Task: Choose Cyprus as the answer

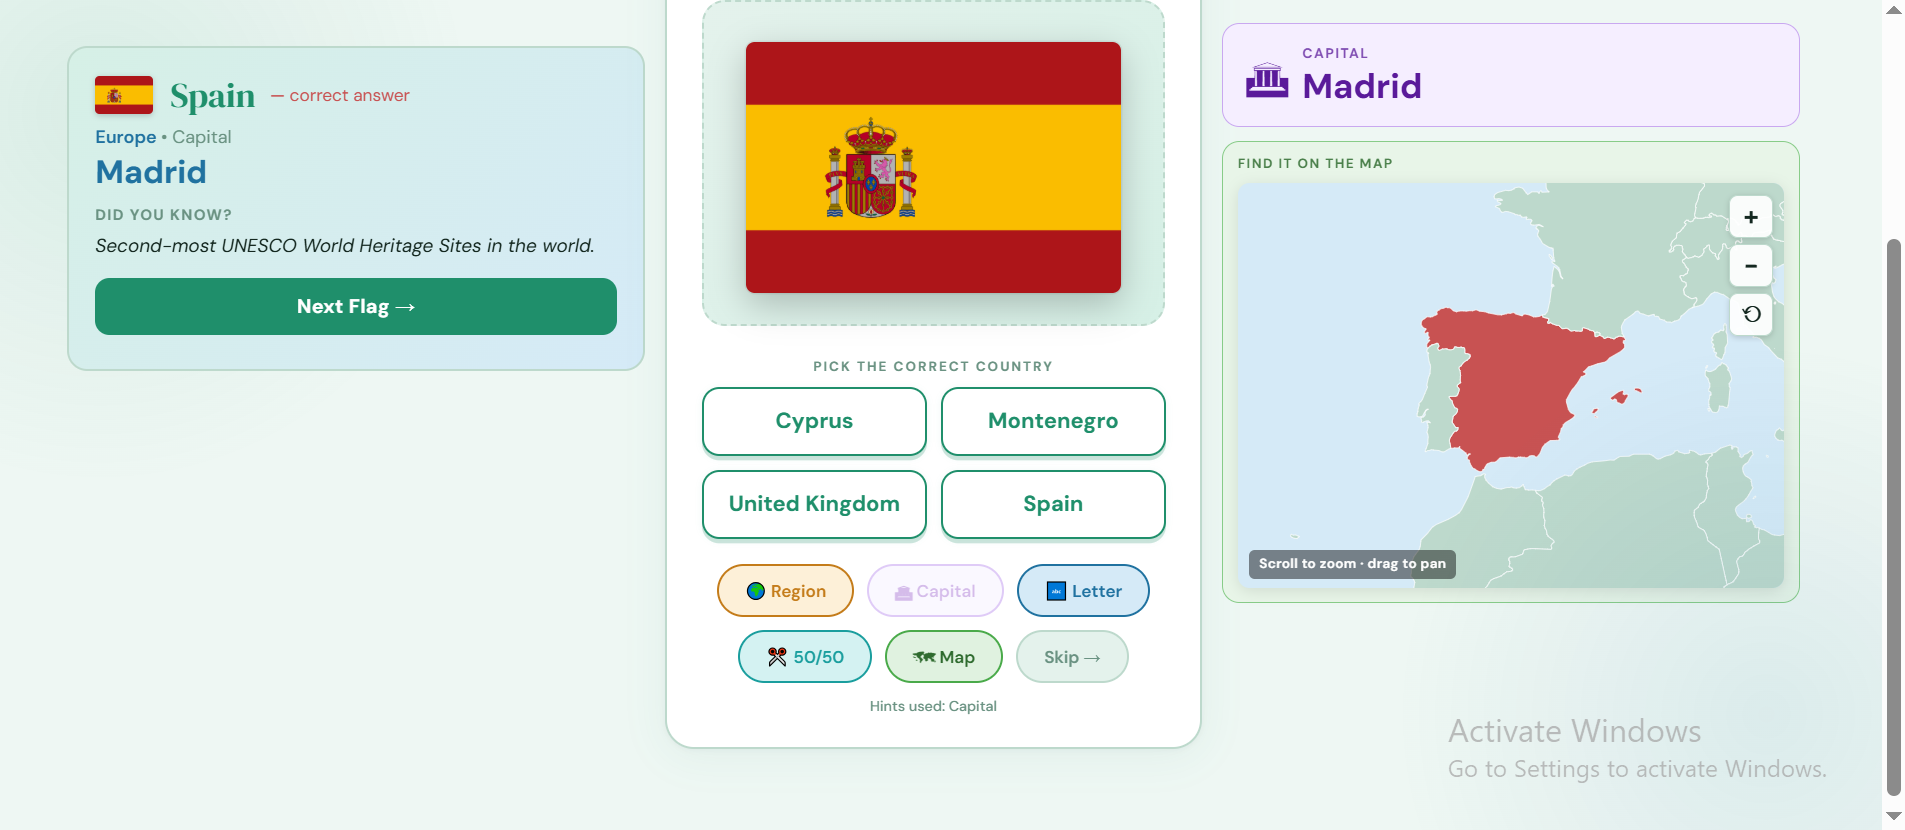Action: [x=814, y=421]
